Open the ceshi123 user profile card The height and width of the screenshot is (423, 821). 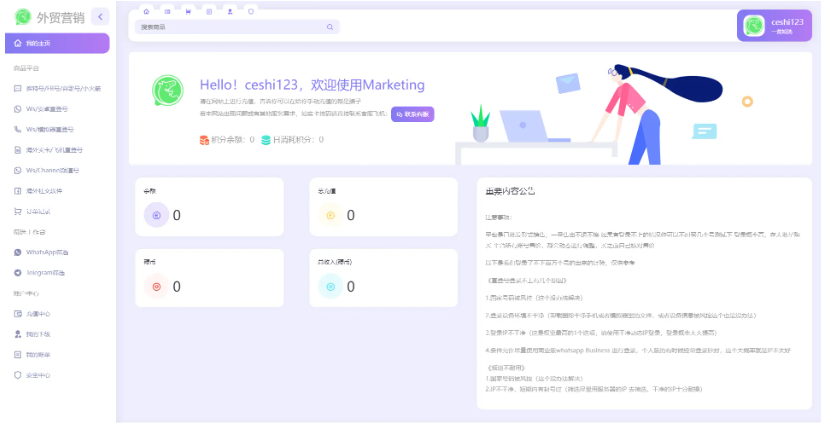[774, 26]
